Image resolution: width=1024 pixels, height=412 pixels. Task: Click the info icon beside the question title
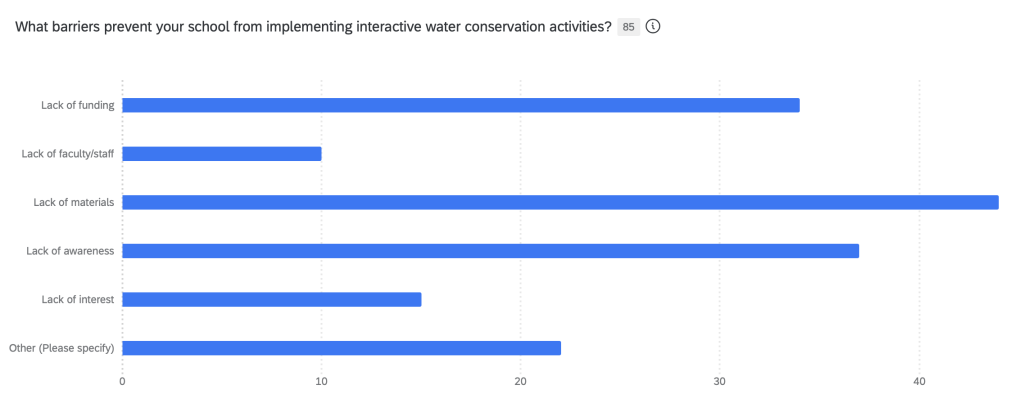[653, 27]
